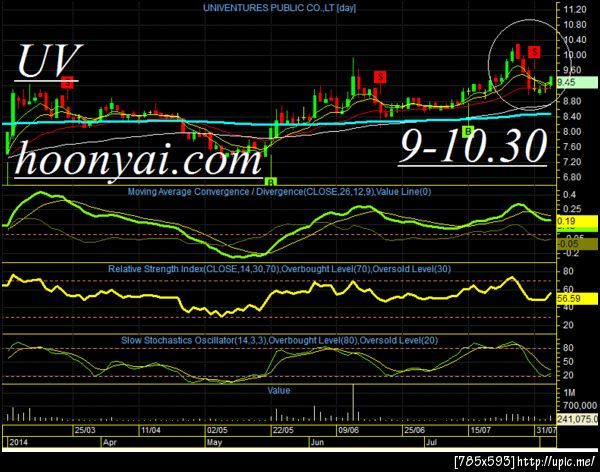The image size is (600, 472).
Task: Click the red S sell signal in June
Action: 380,77
